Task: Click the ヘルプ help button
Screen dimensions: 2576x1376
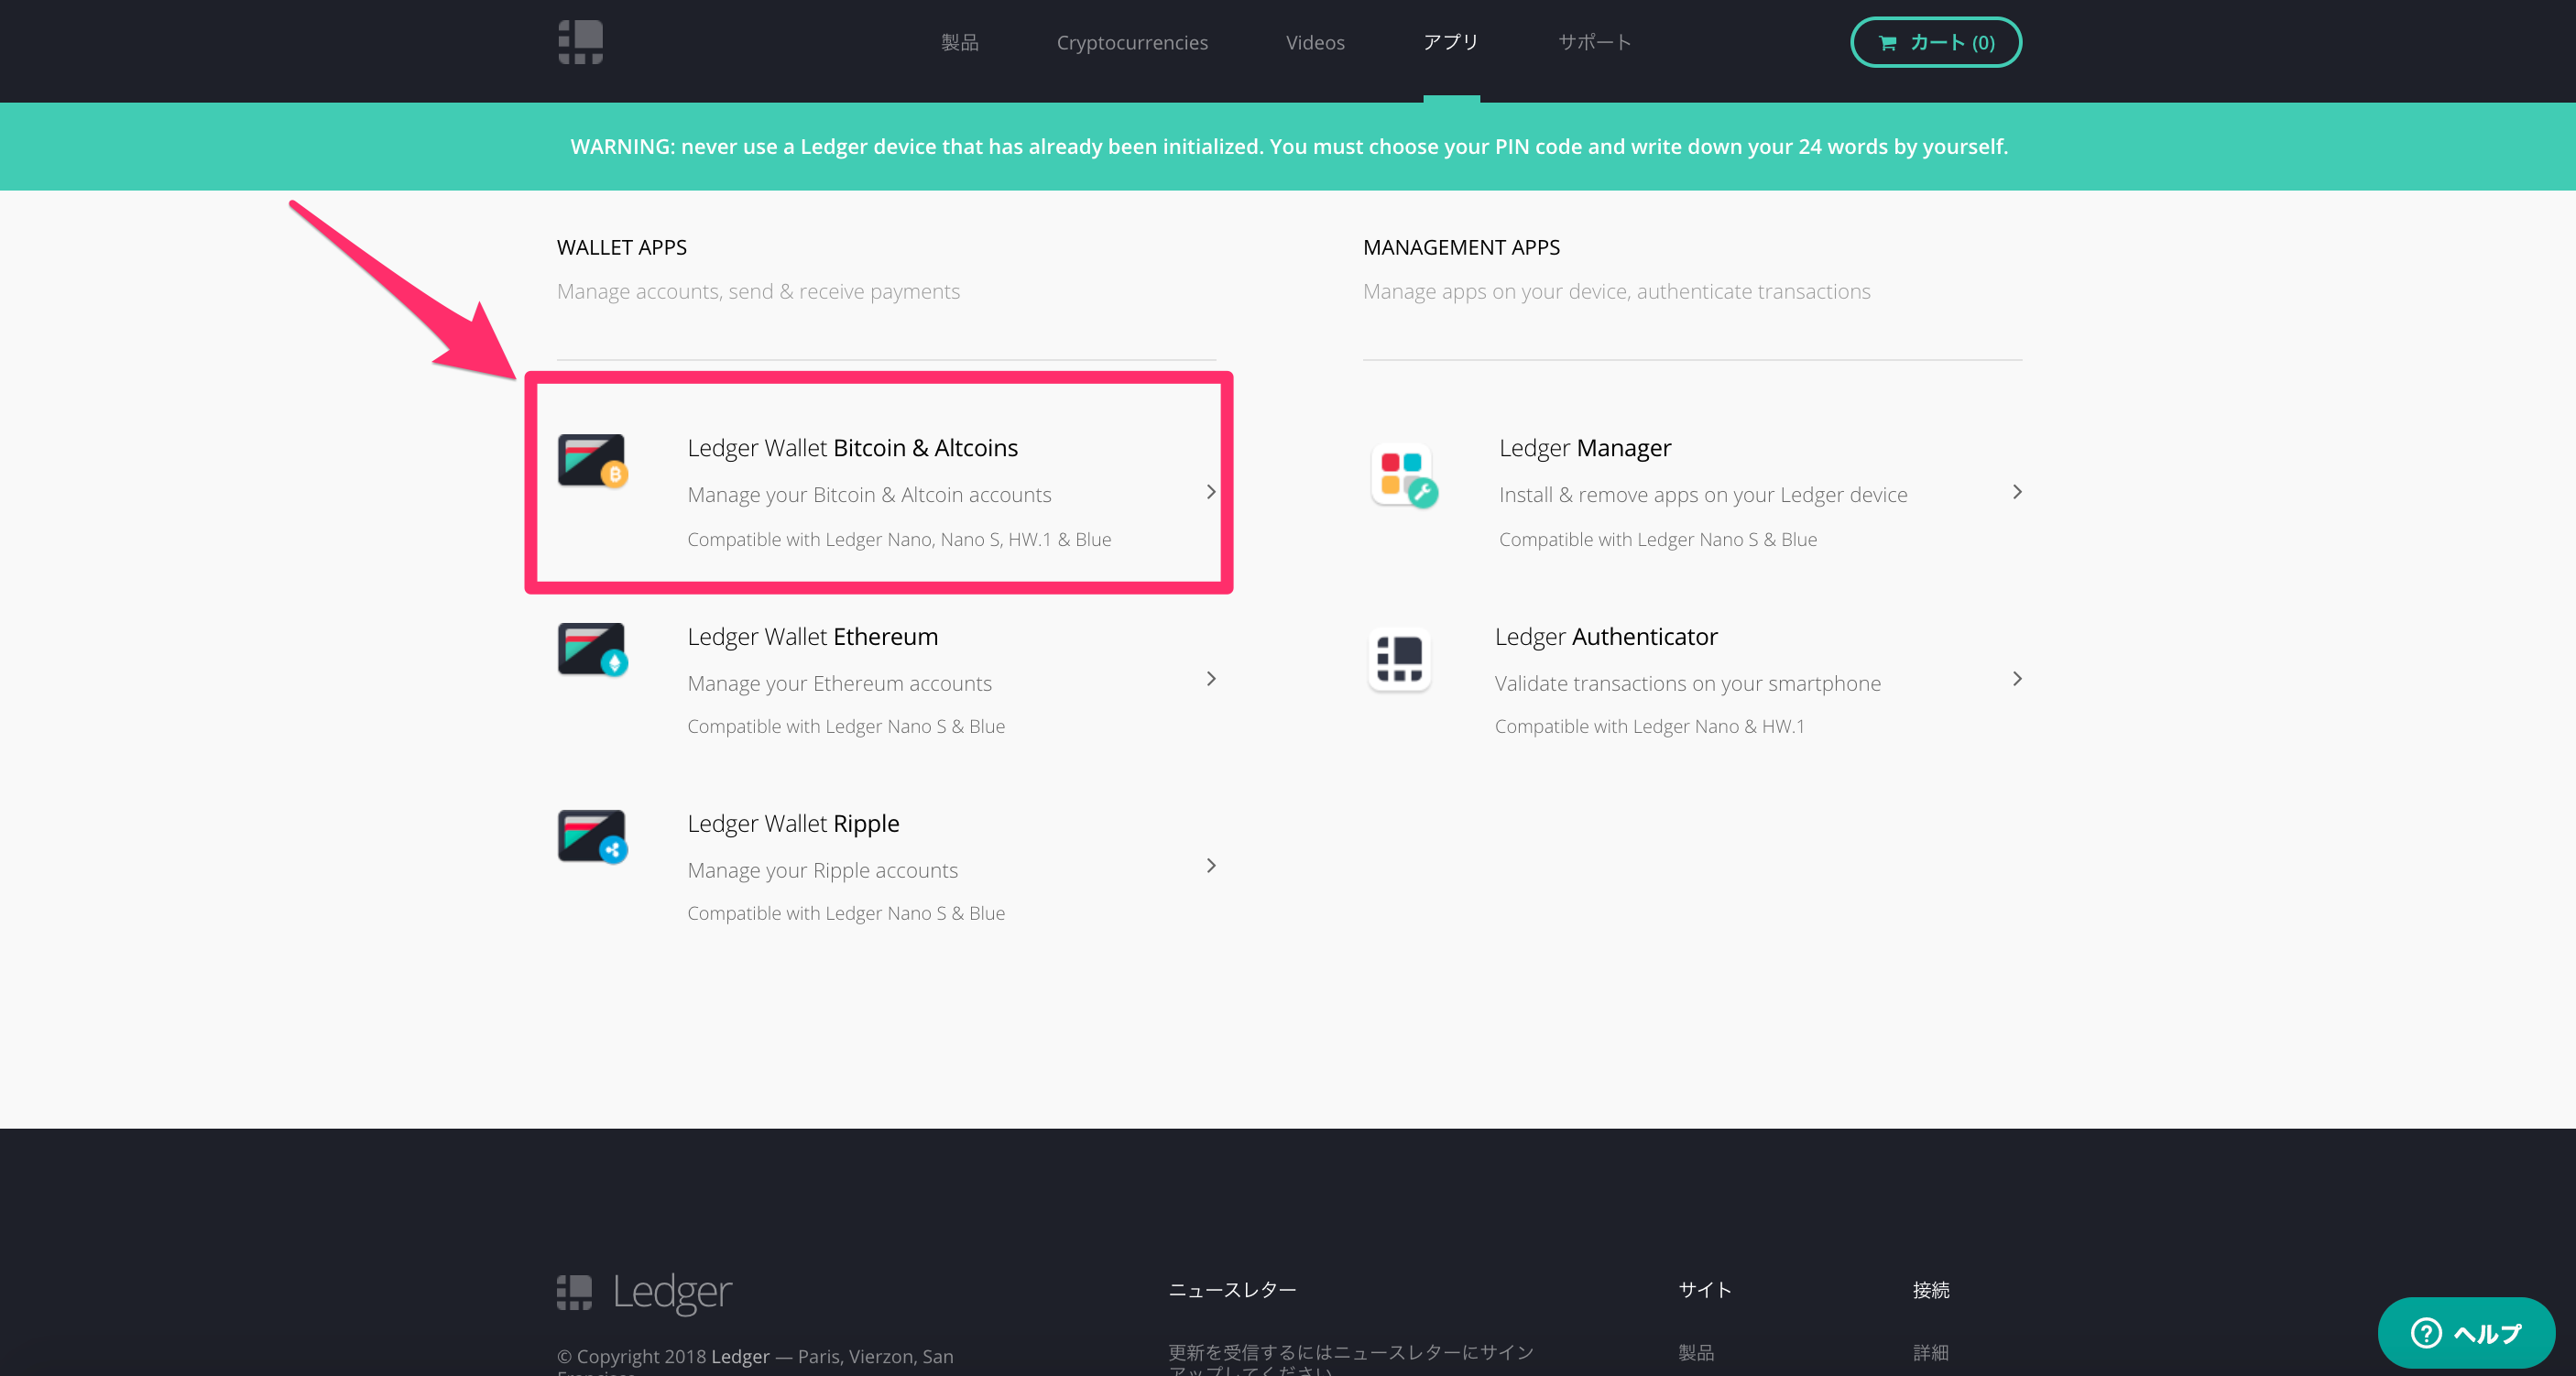Action: coord(2465,1333)
